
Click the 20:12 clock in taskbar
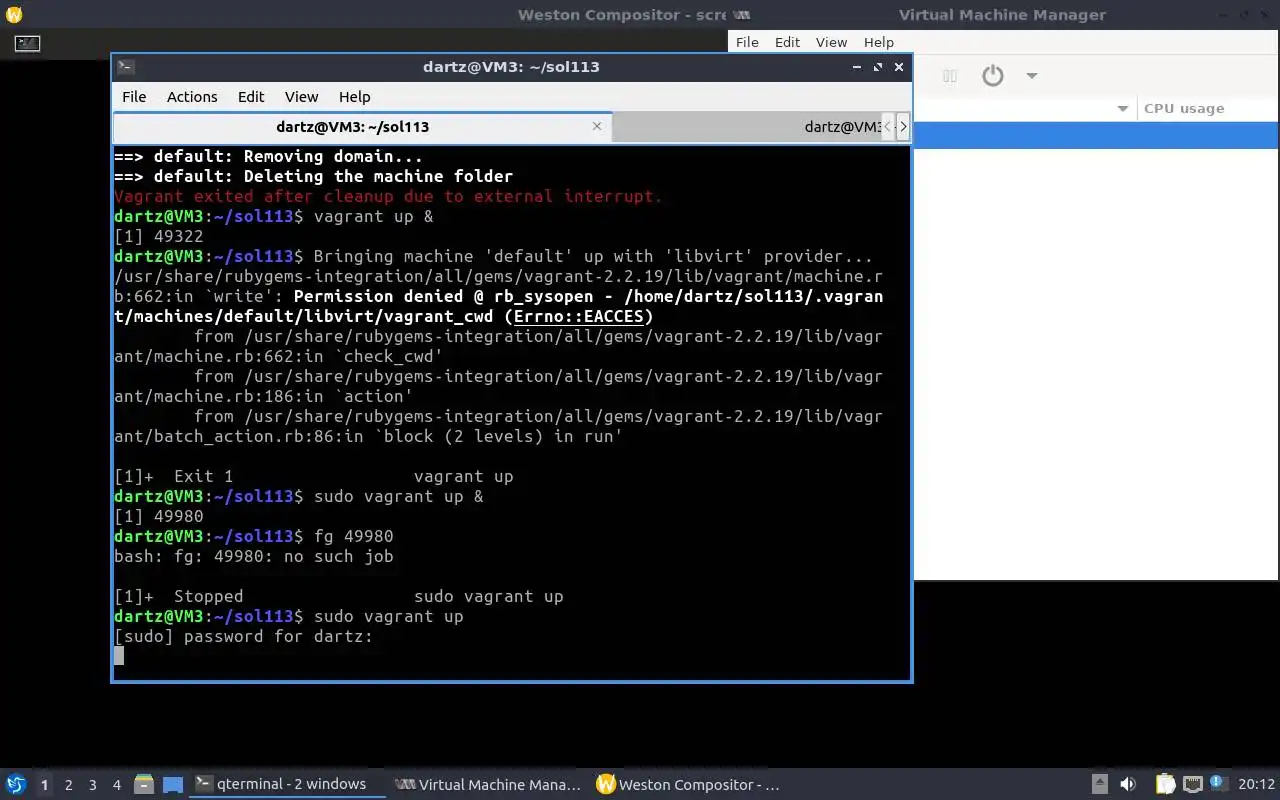pyautogui.click(x=1256, y=785)
